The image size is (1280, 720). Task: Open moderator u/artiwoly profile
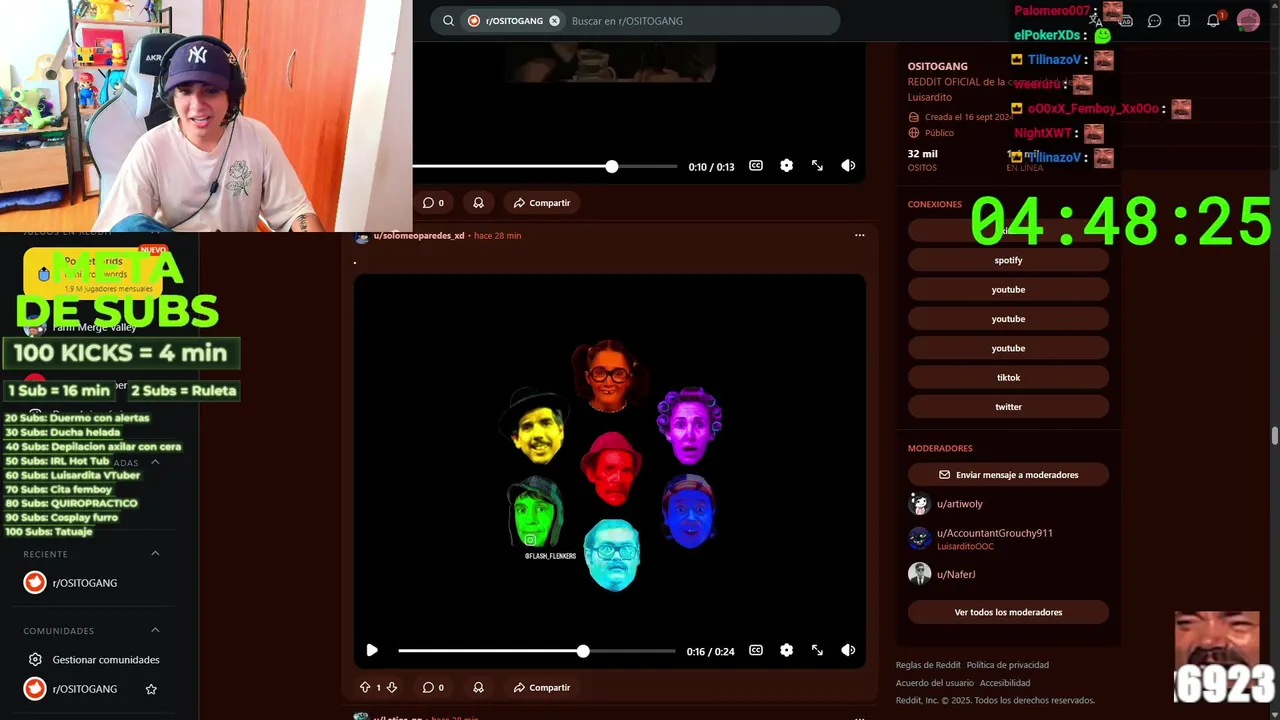tap(960, 504)
